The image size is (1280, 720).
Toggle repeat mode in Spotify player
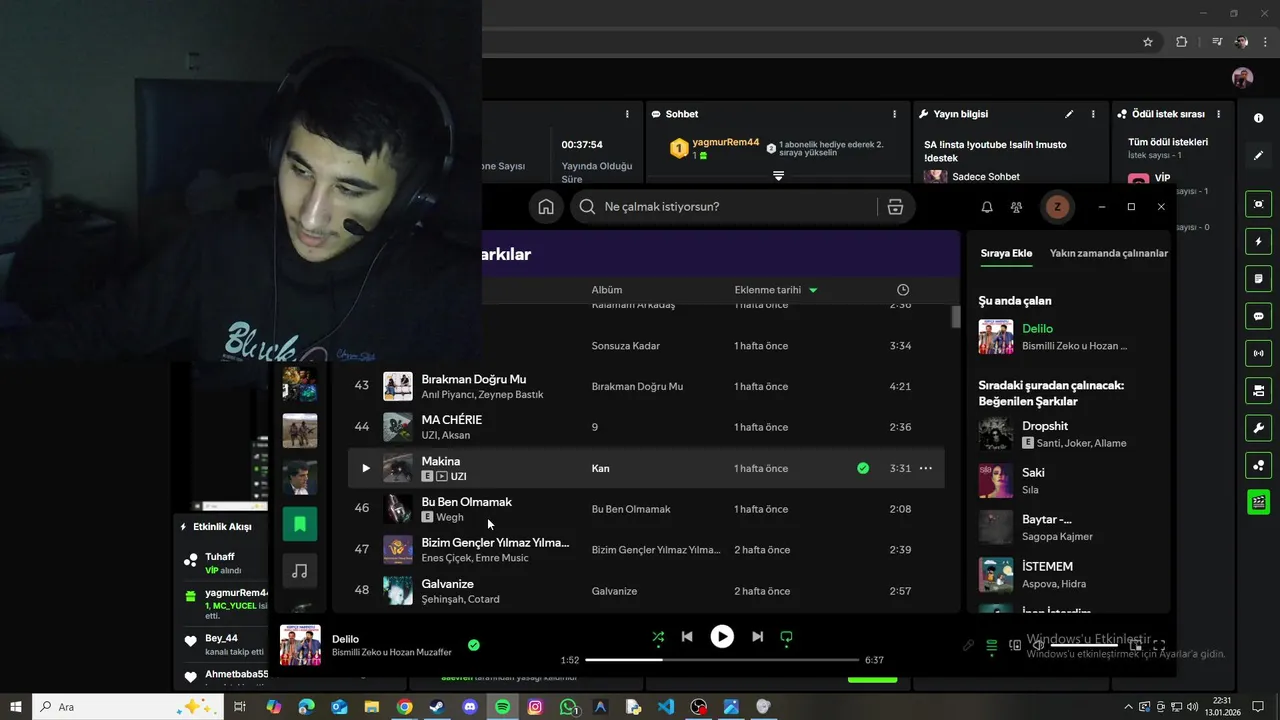pos(786,637)
